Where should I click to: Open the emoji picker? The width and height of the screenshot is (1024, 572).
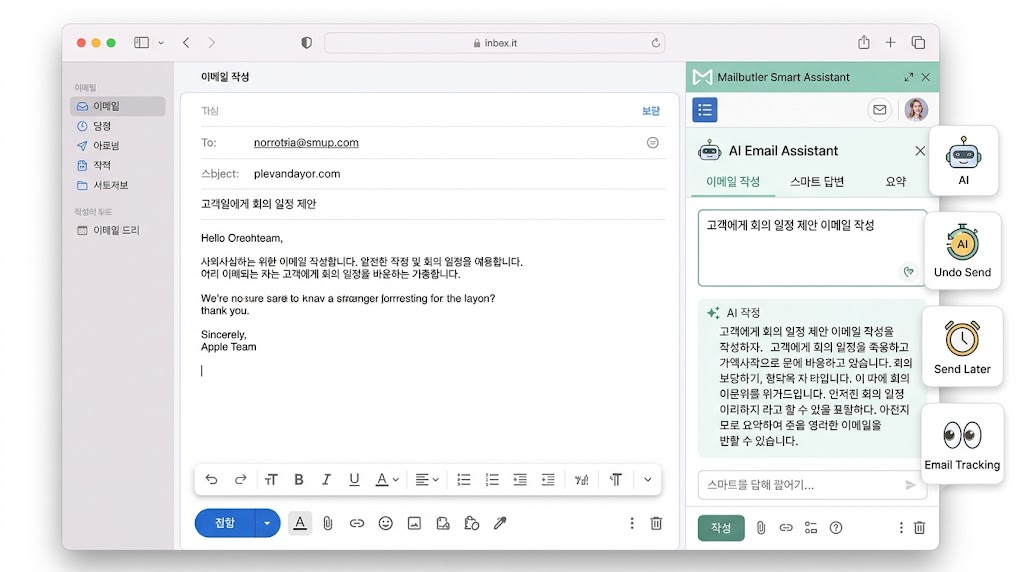385,523
